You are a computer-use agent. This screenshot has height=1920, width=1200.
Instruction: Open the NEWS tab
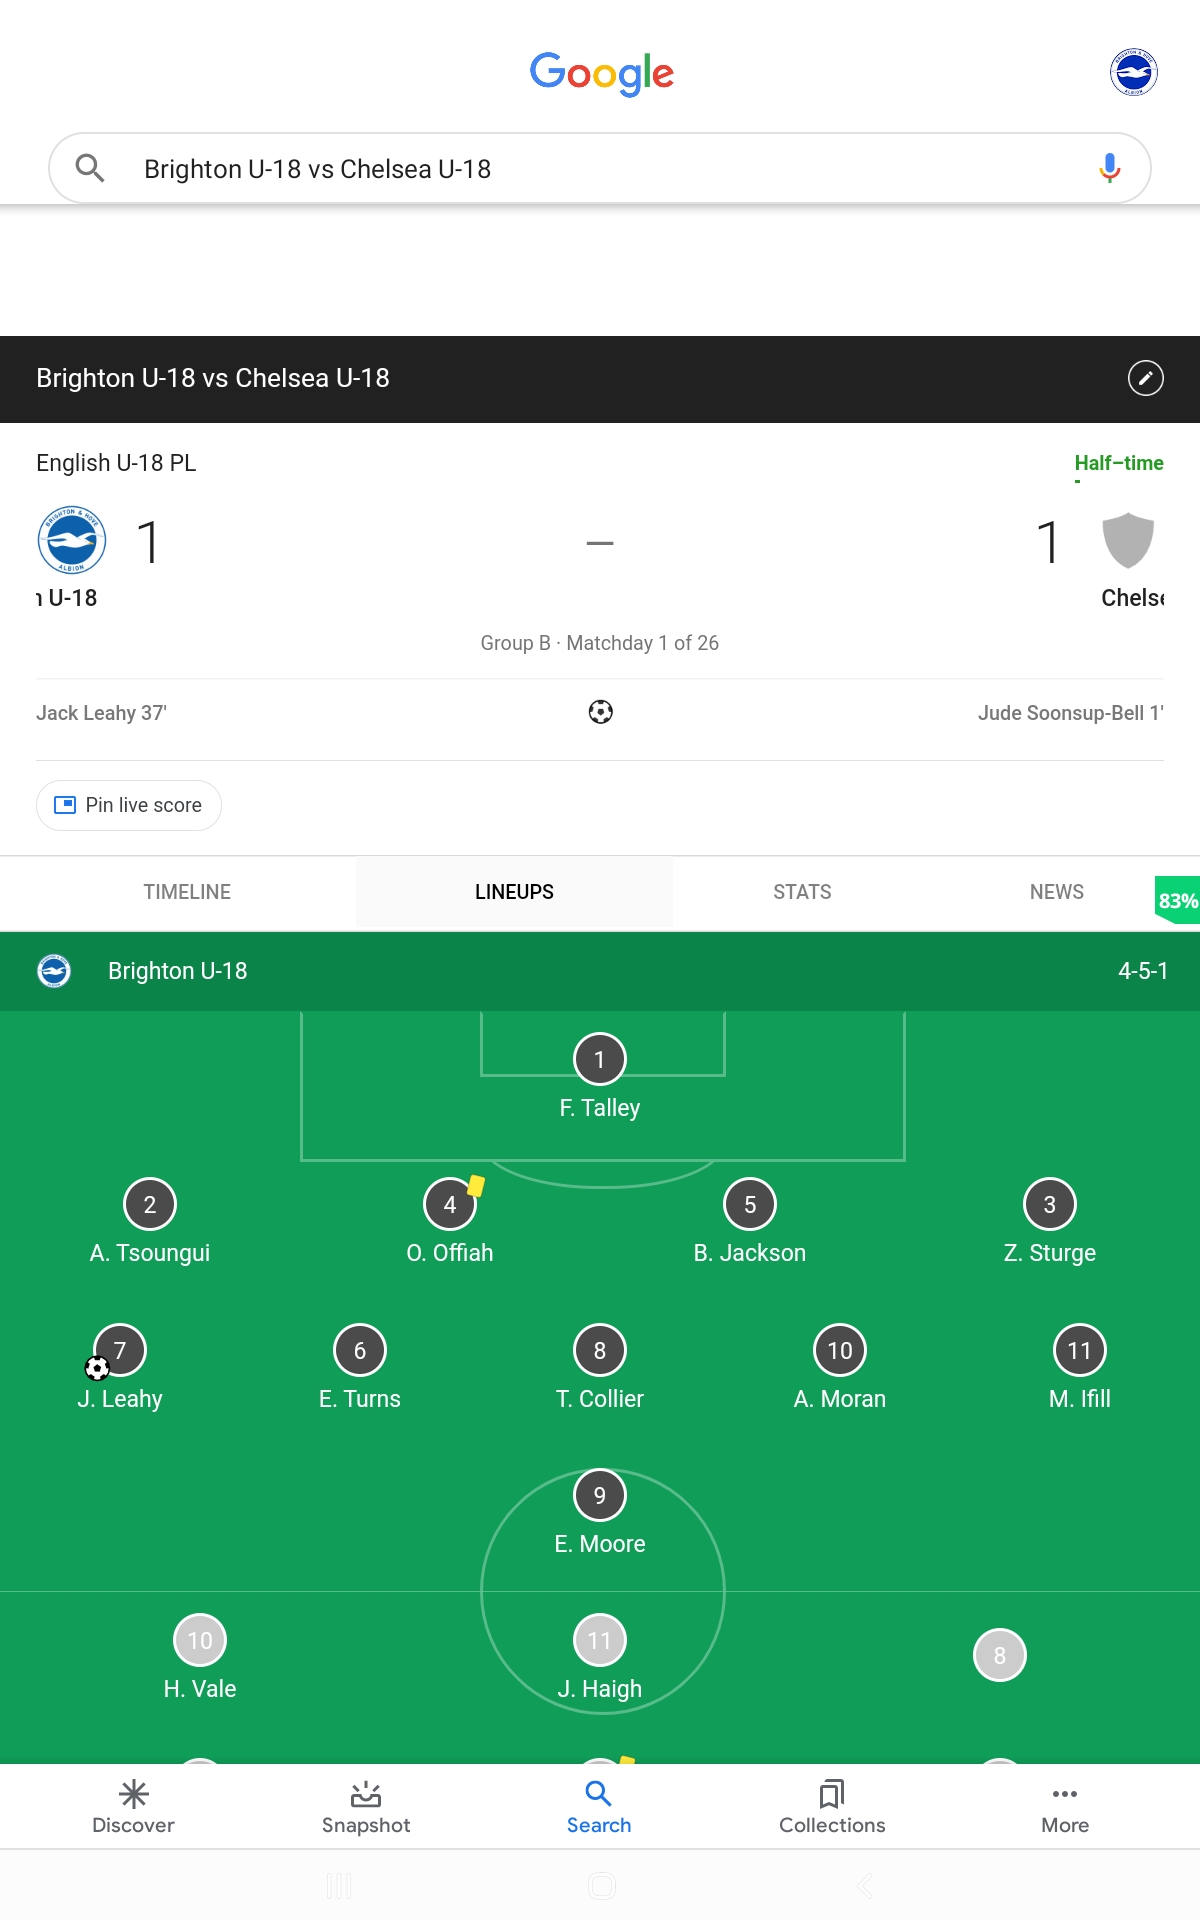tap(1057, 892)
